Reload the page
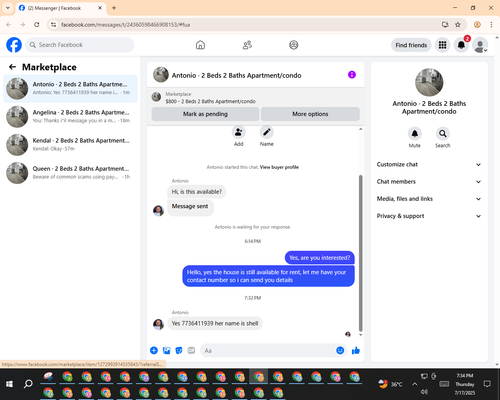Viewport: 500px width, 400px height. pos(37,25)
